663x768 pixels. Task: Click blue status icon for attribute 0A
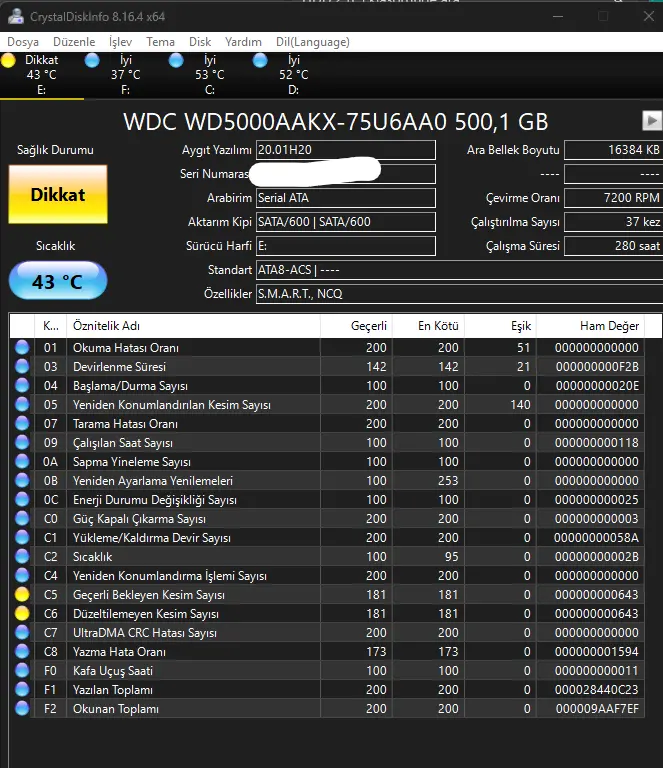tap(22, 461)
